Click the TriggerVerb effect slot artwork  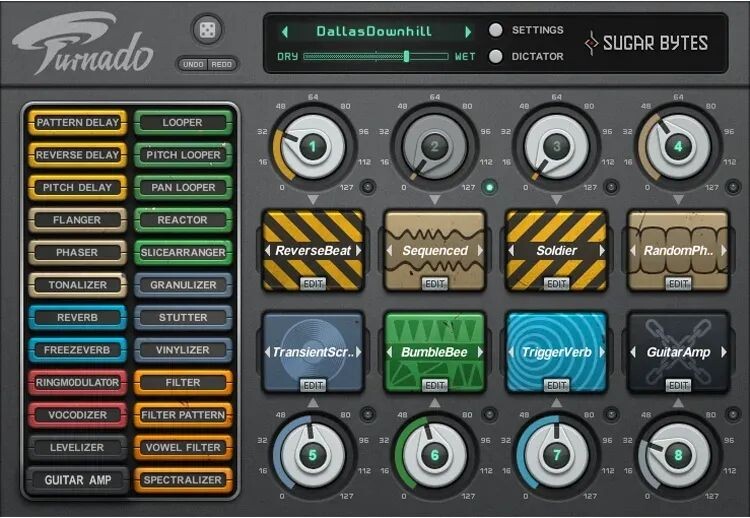[x=556, y=352]
